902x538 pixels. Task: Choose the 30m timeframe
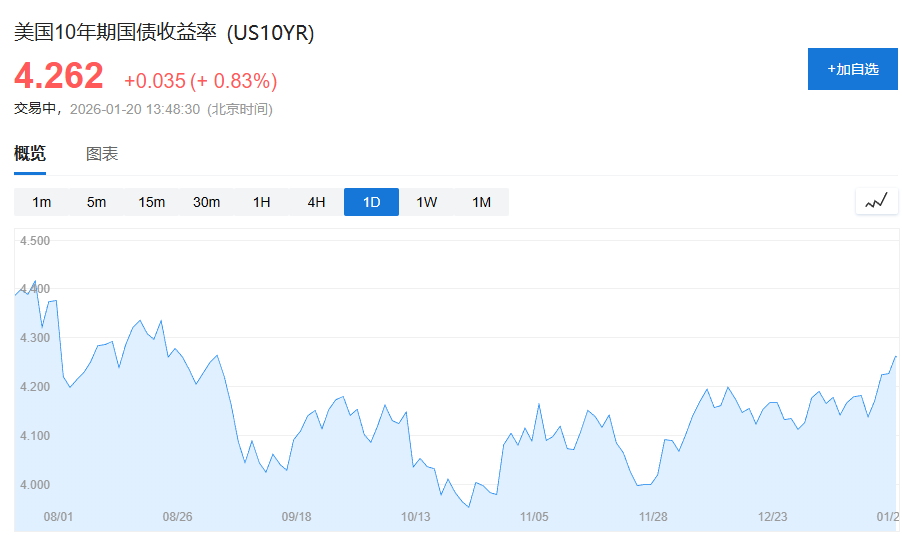tap(206, 202)
